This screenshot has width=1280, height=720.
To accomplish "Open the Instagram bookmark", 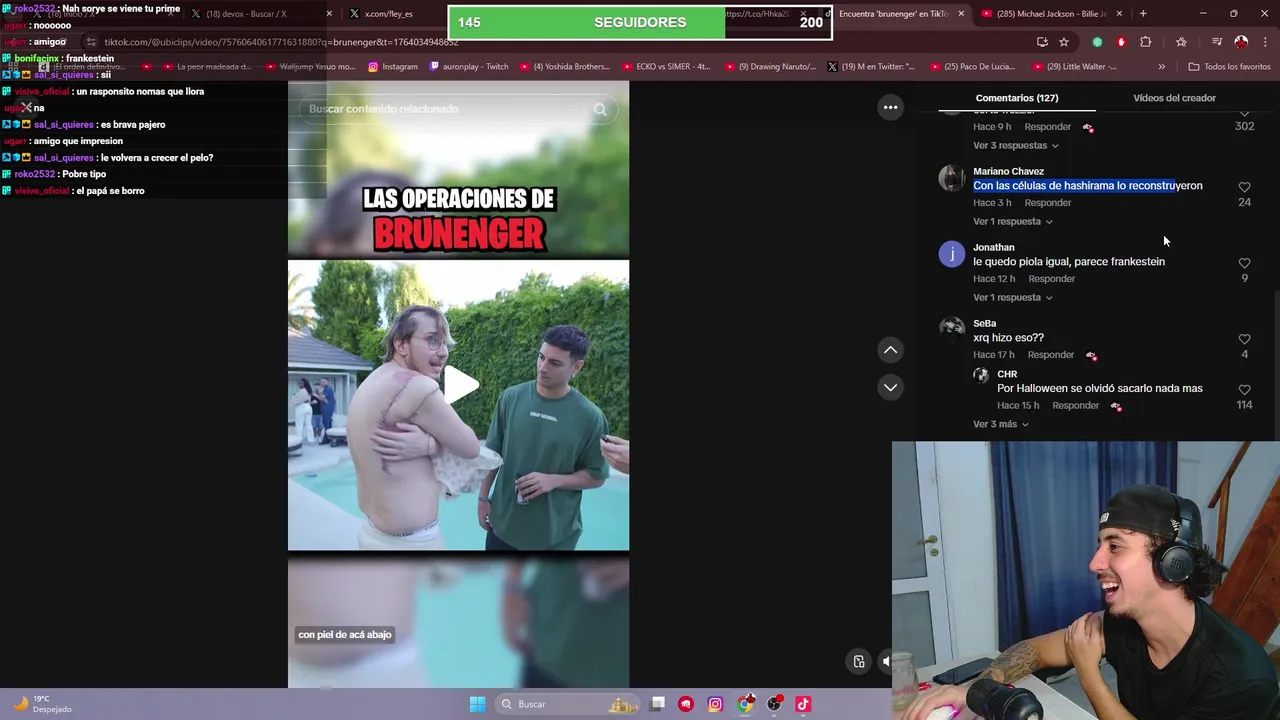I will click(x=393, y=67).
